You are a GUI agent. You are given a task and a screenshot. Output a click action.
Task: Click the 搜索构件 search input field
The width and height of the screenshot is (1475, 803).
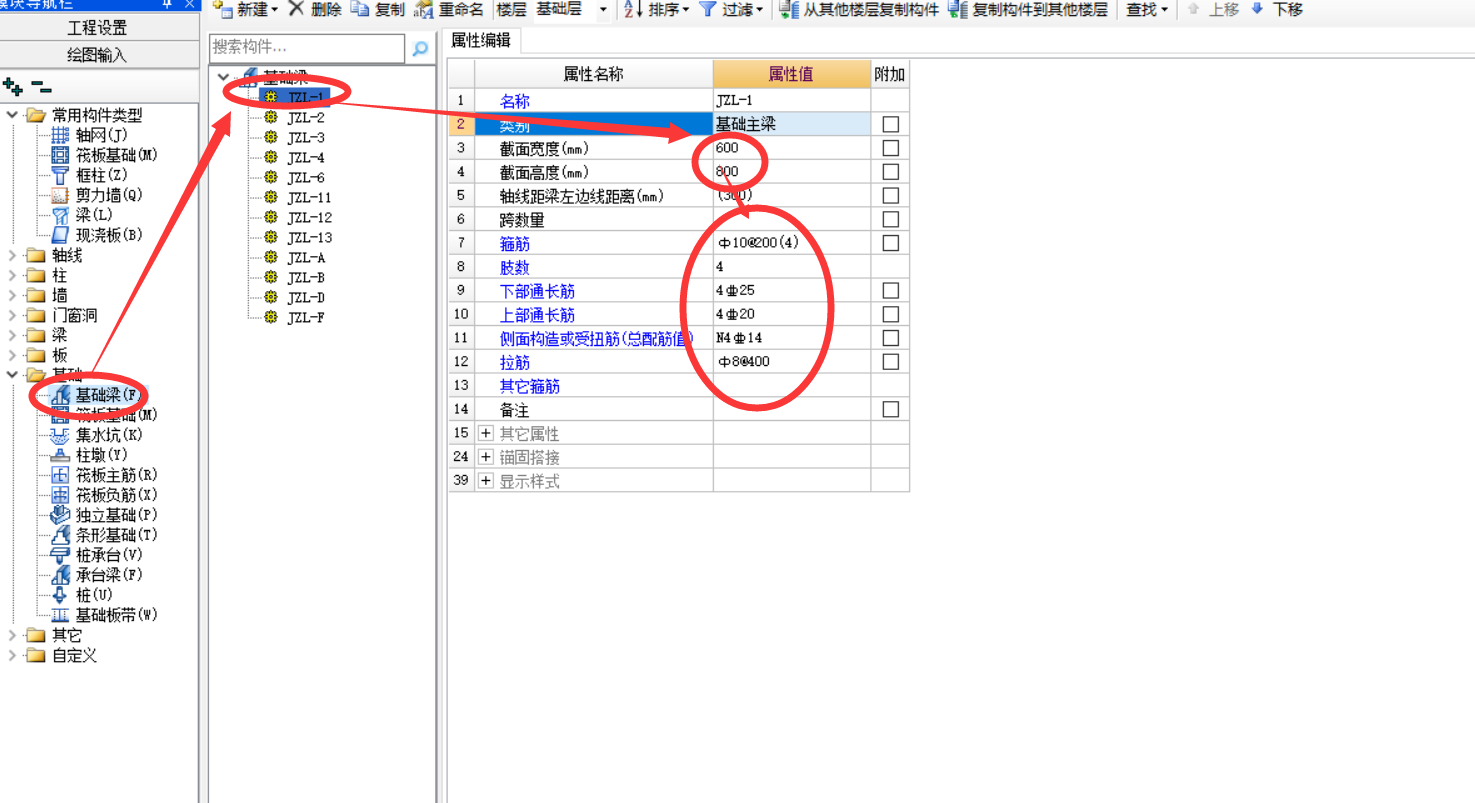(x=307, y=48)
